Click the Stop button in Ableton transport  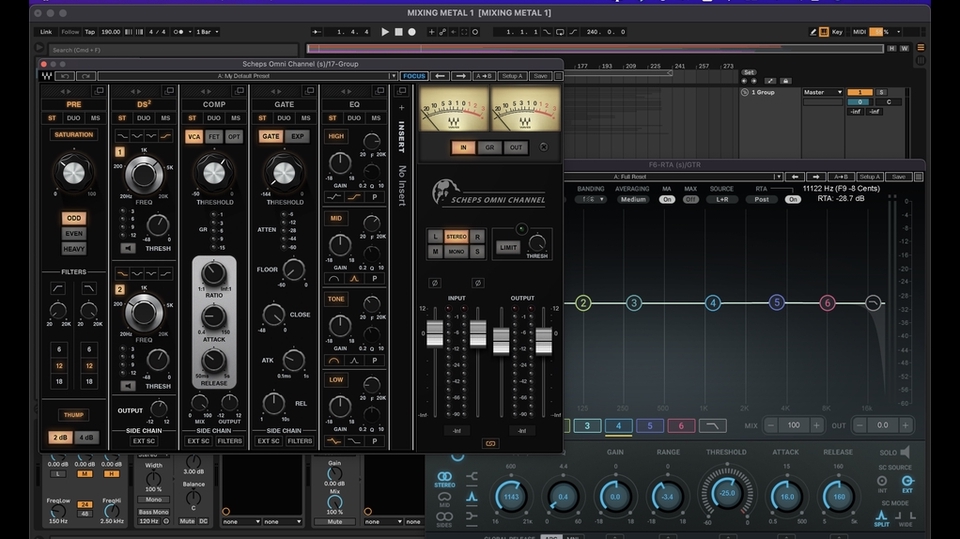[x=399, y=32]
